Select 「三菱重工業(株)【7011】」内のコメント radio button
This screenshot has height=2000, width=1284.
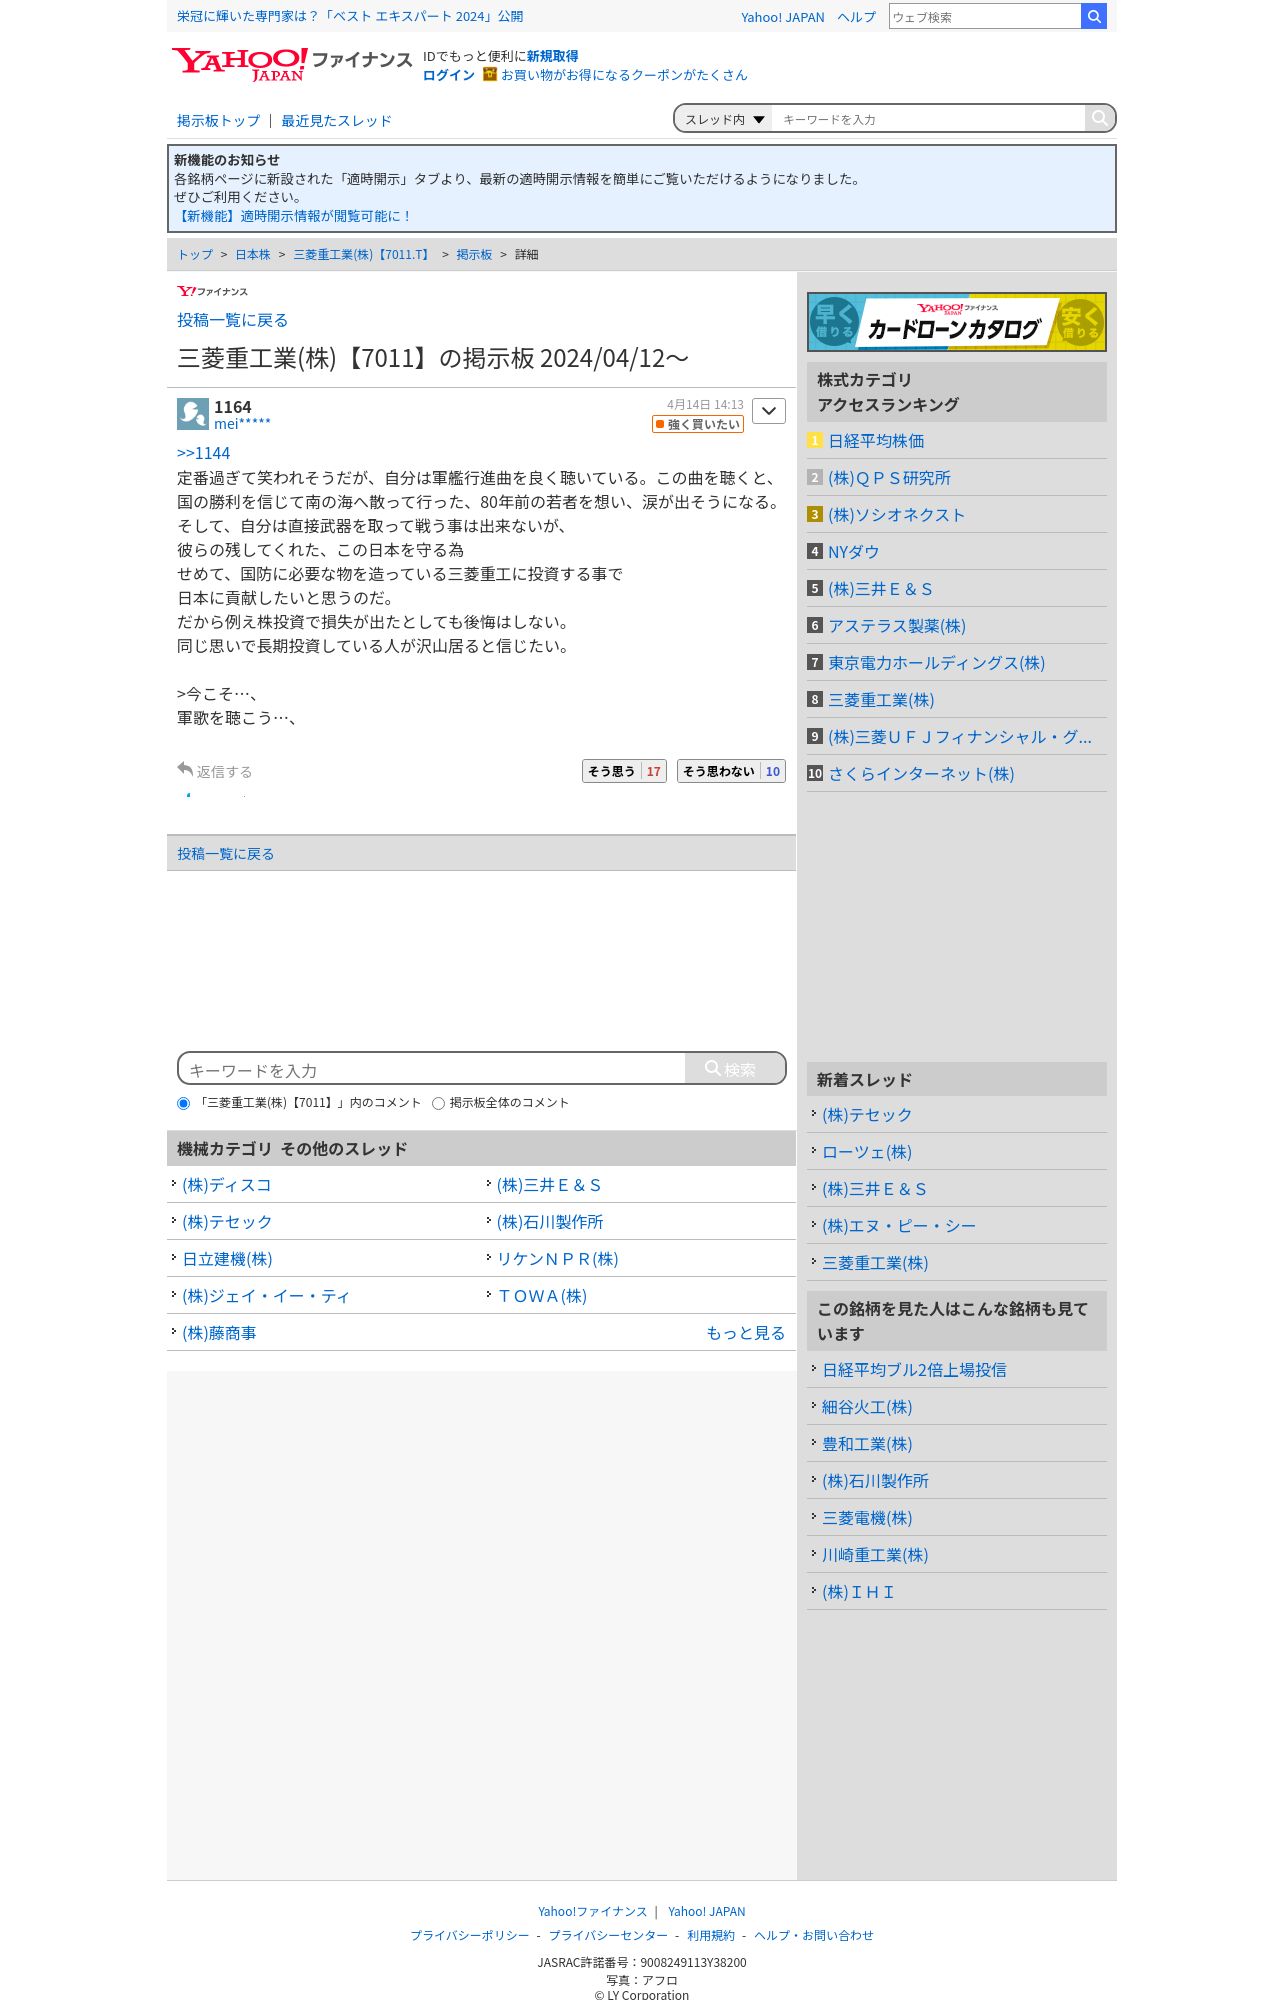tap(183, 1103)
